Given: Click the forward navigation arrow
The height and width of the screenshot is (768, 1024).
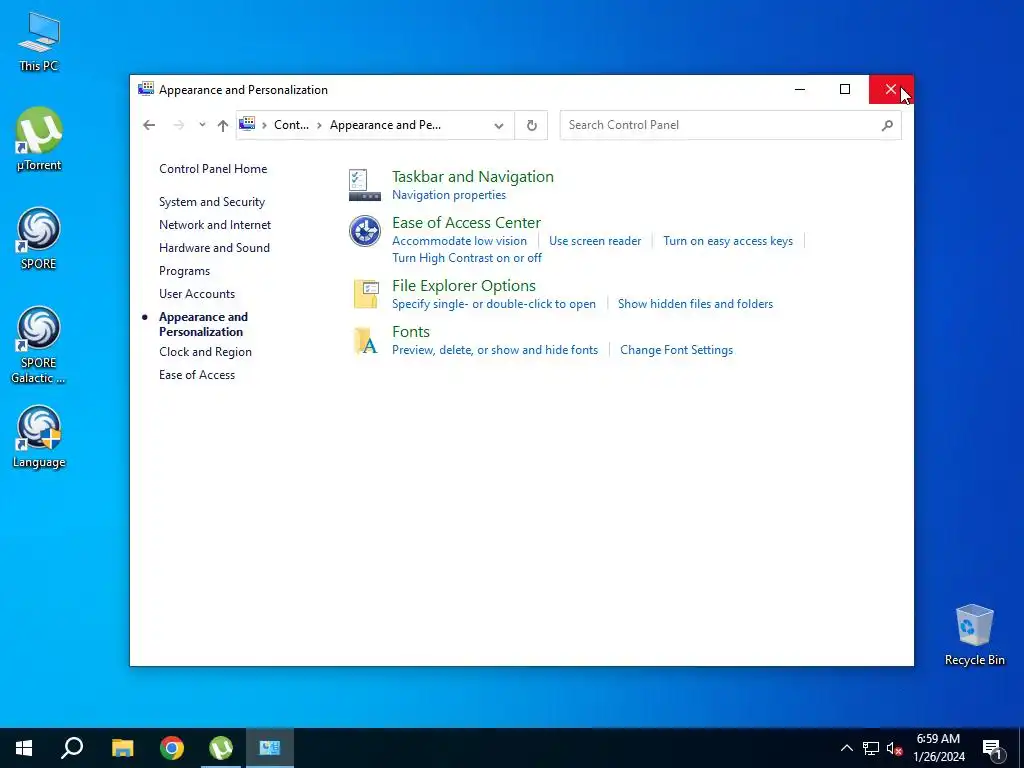Looking at the screenshot, I should click(x=178, y=125).
